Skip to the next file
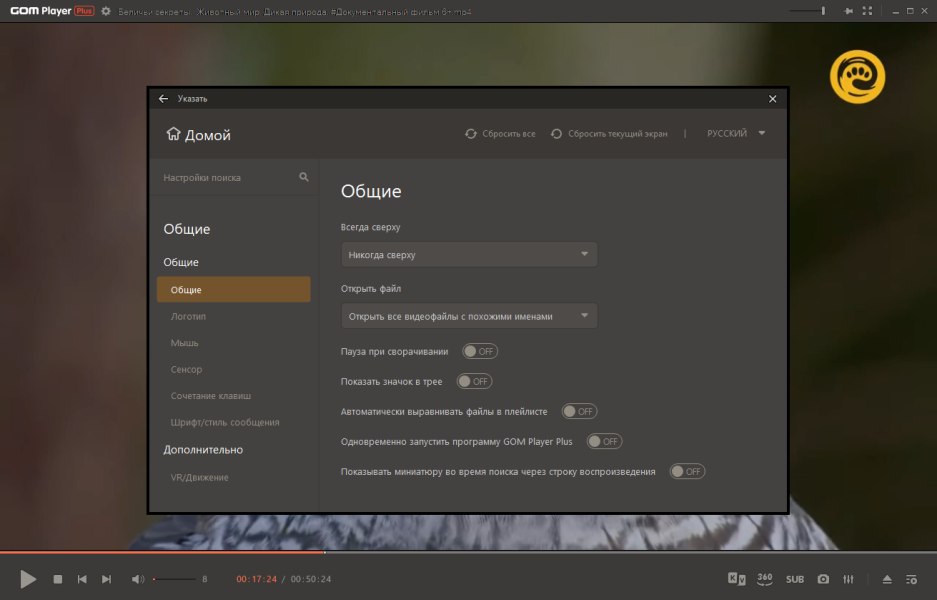Image resolution: width=937 pixels, height=600 pixels. point(106,578)
